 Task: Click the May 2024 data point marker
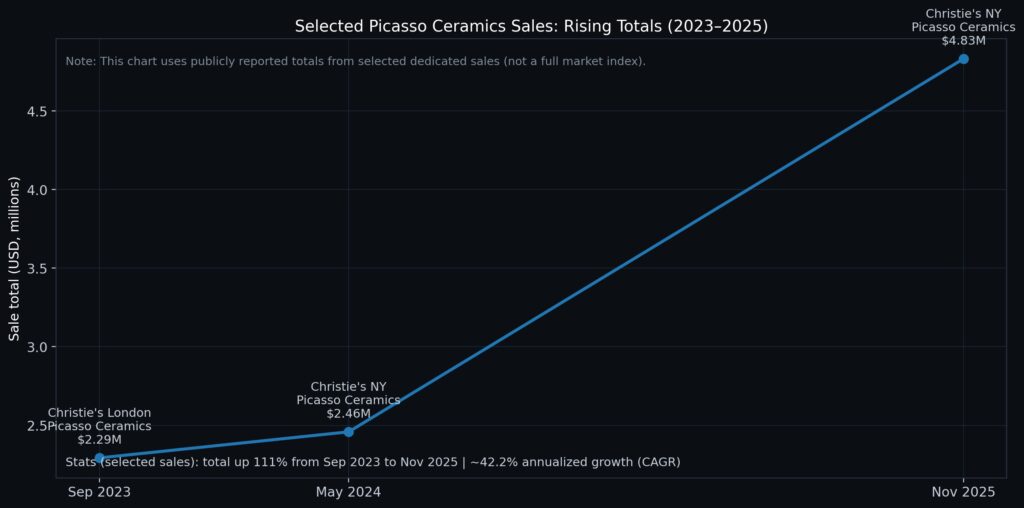pyautogui.click(x=348, y=432)
